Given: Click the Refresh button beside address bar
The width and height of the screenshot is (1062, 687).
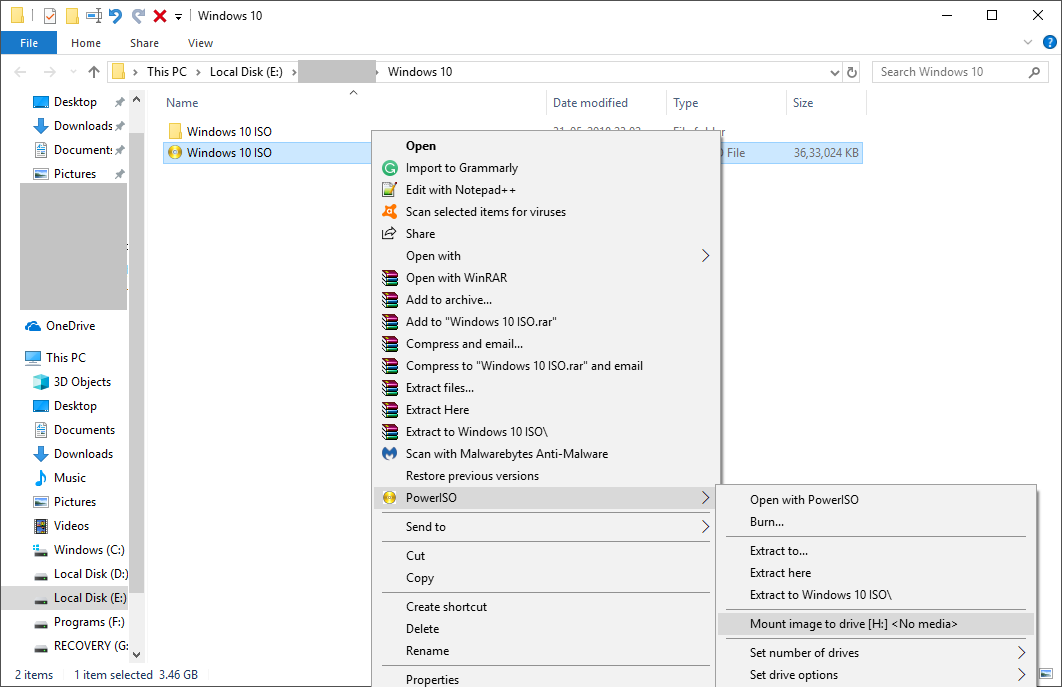Looking at the screenshot, I should click(x=852, y=72).
